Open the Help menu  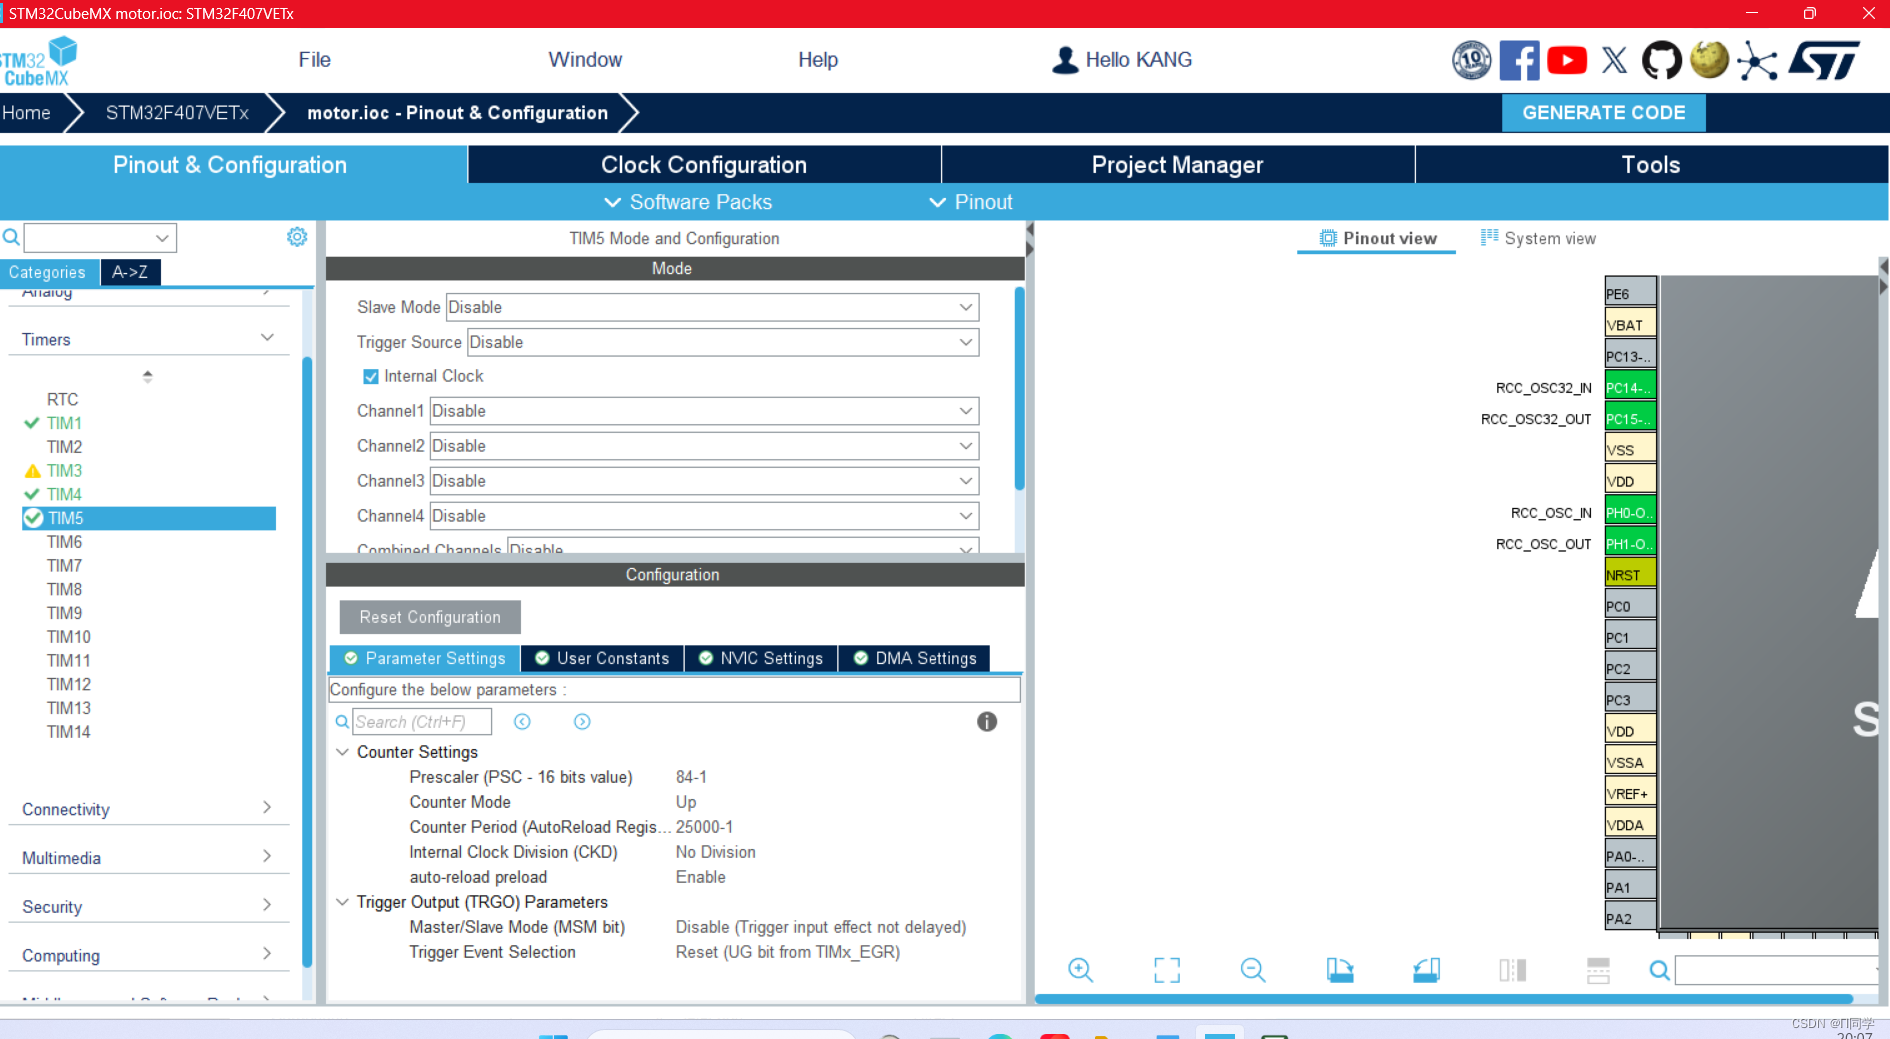(x=818, y=60)
